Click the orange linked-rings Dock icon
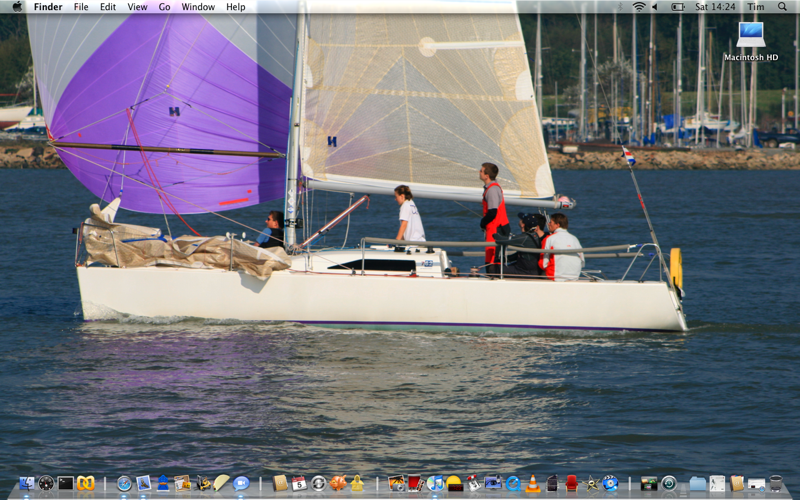Image resolution: width=800 pixels, height=500 pixels. point(86,483)
